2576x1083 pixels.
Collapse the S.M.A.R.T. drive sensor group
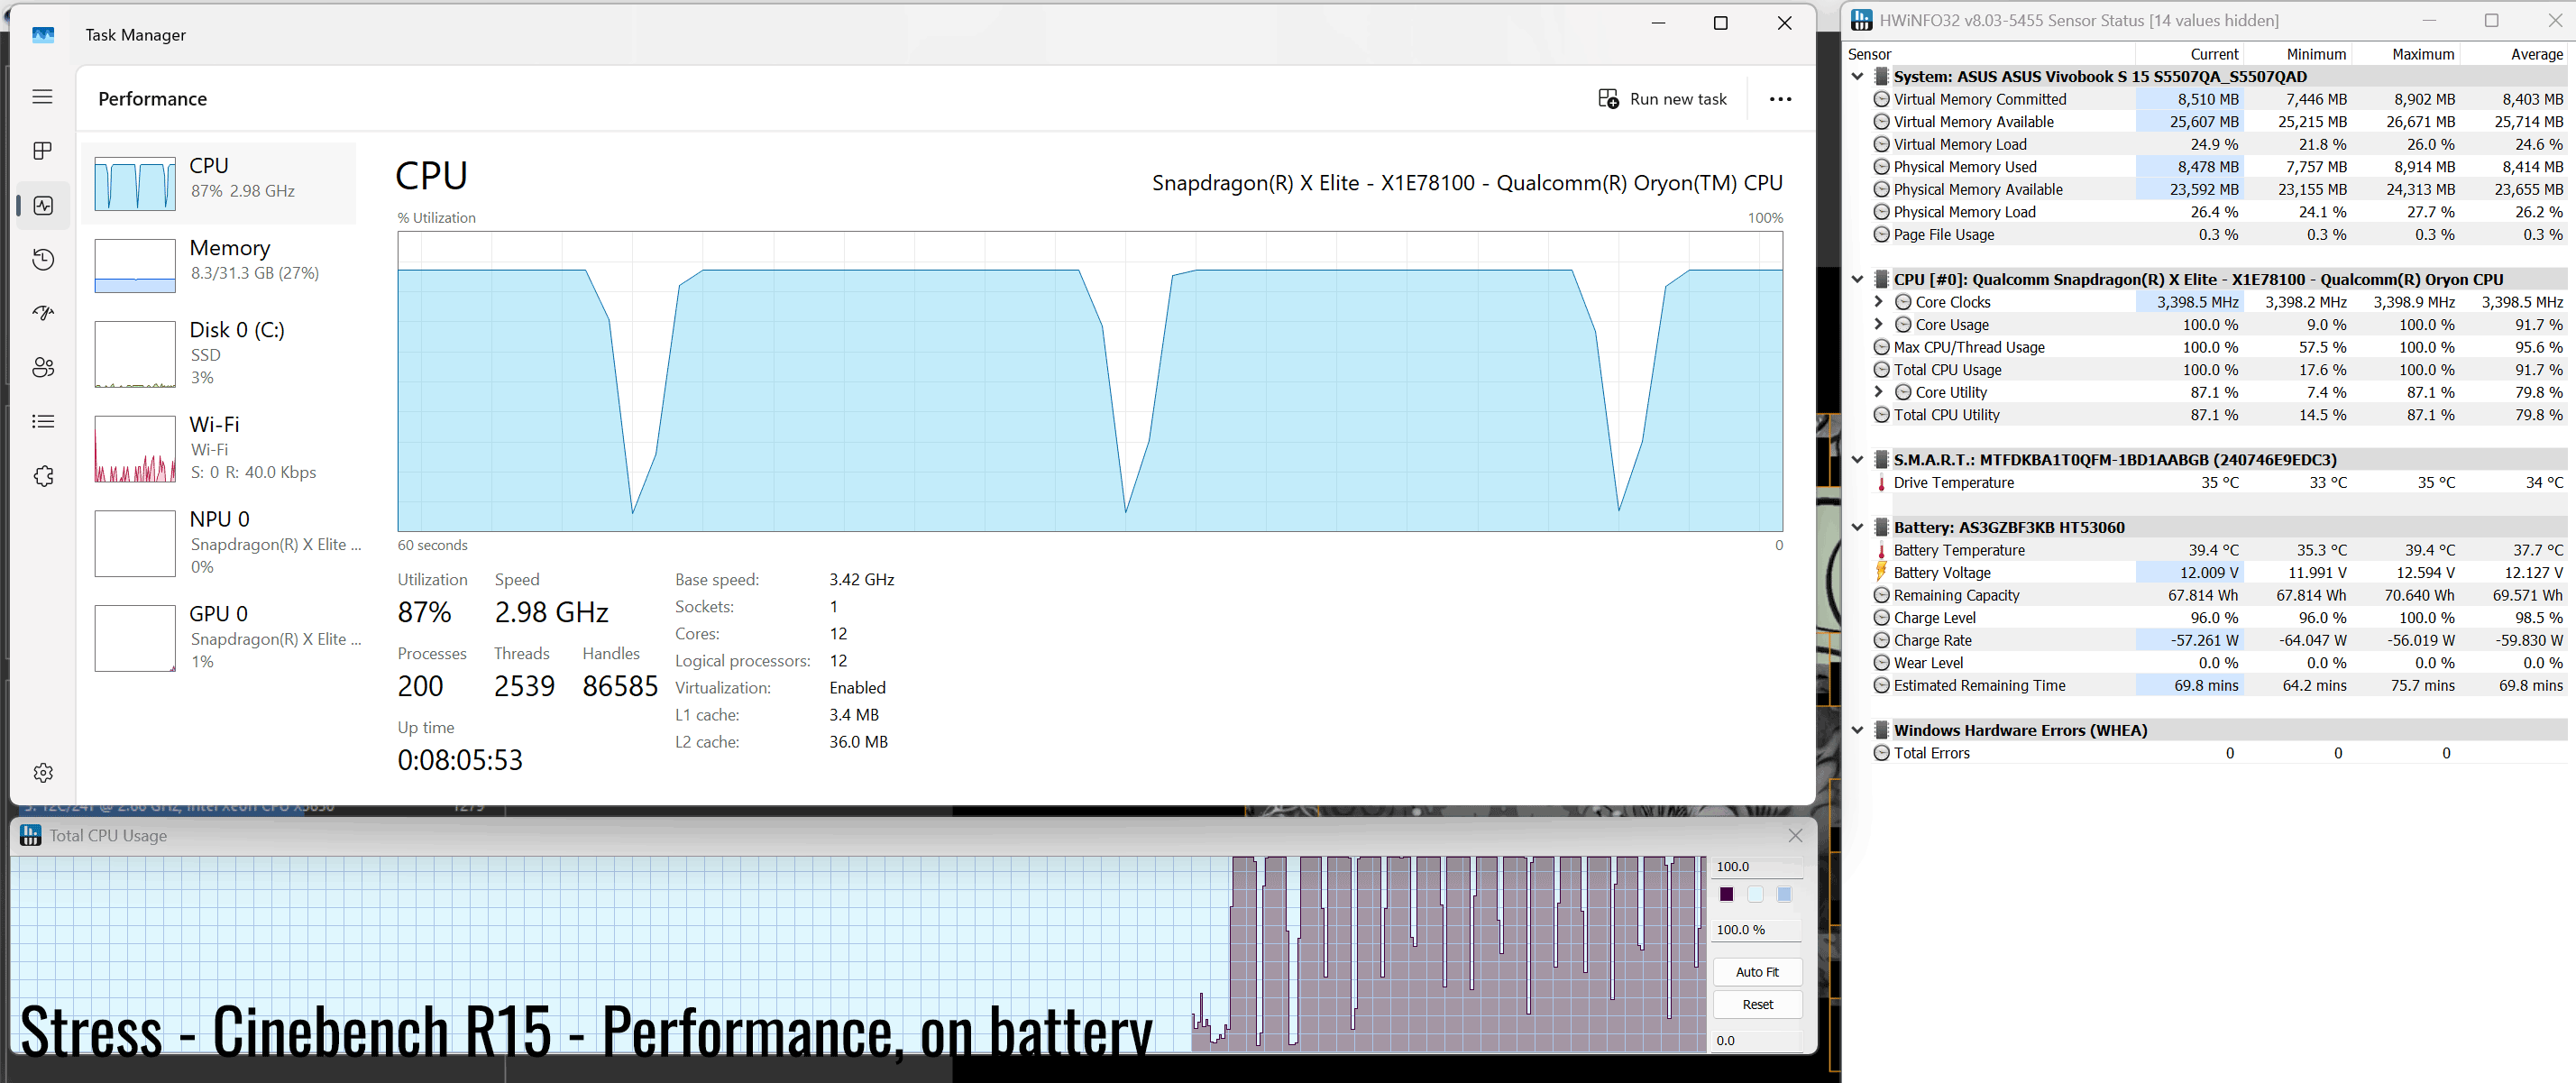(x=1857, y=460)
